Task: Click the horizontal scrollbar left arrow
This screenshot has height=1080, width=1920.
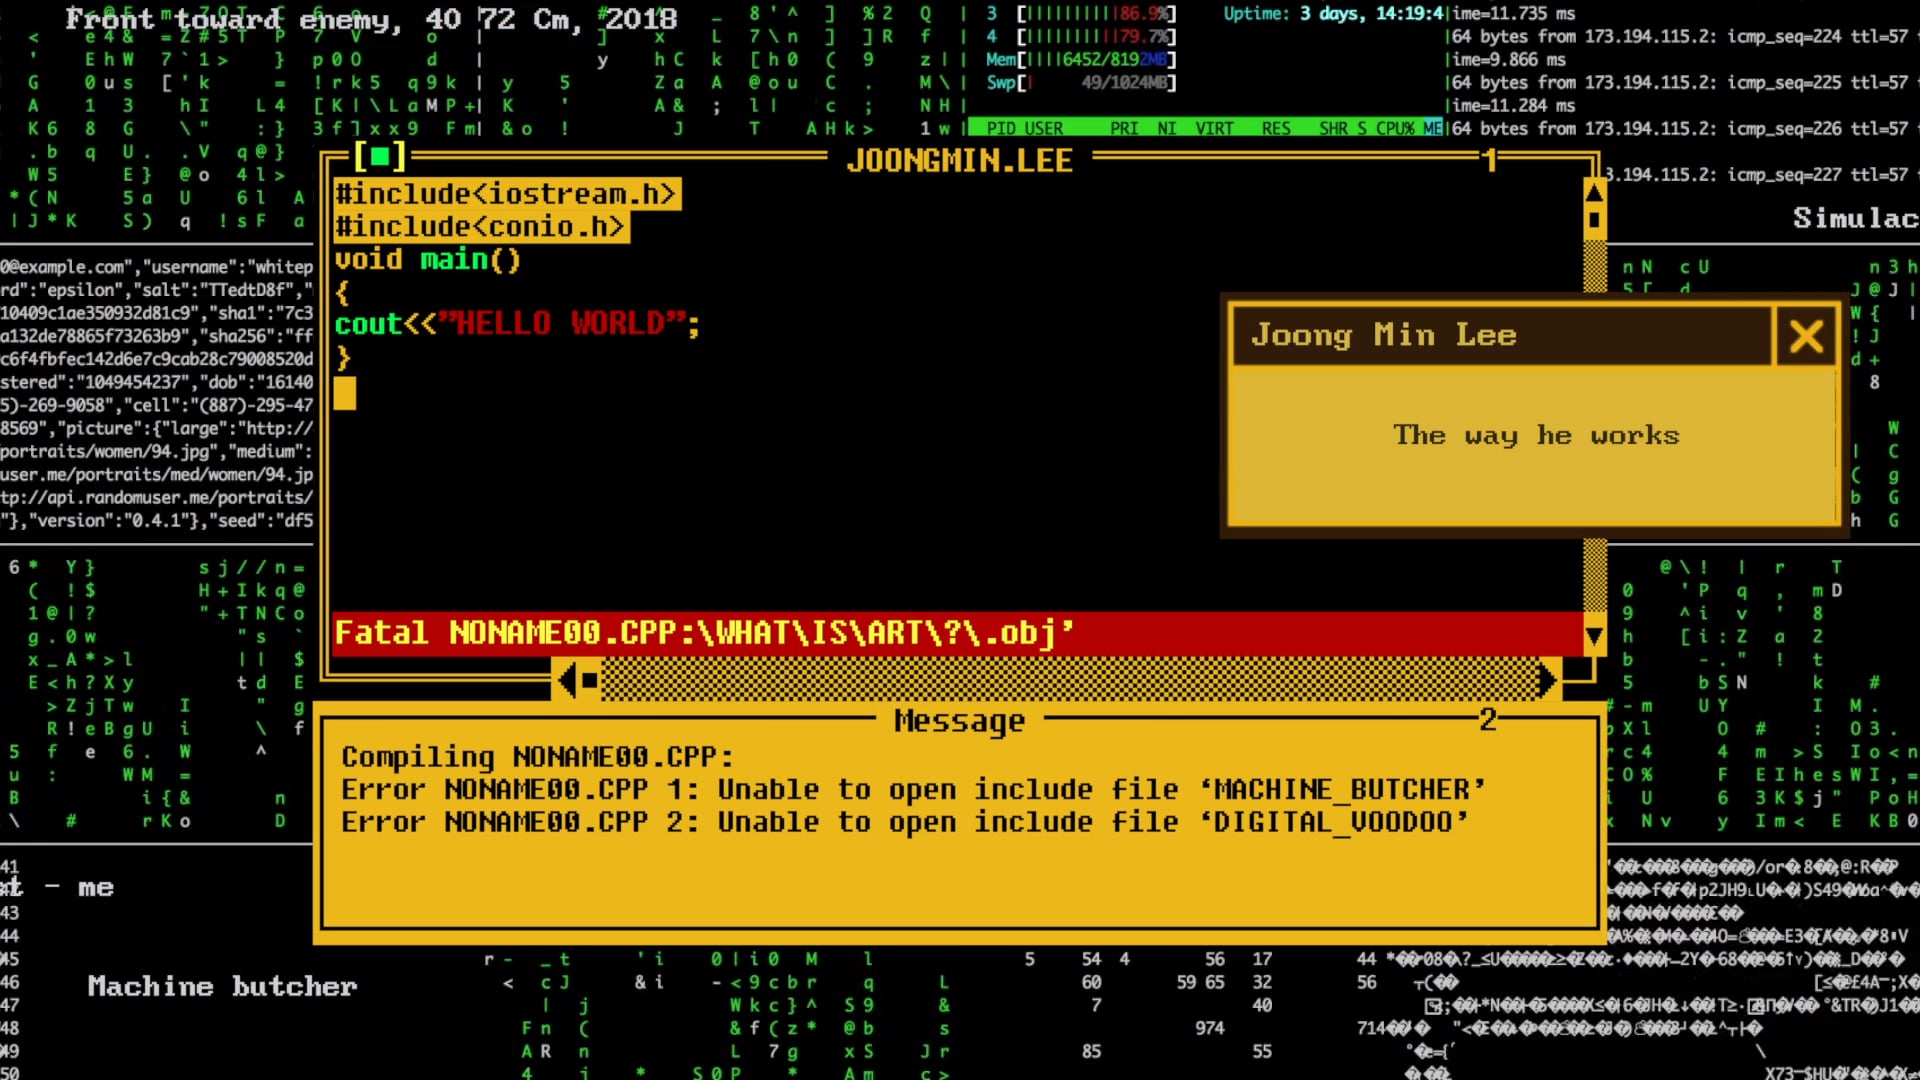Action: coord(566,681)
